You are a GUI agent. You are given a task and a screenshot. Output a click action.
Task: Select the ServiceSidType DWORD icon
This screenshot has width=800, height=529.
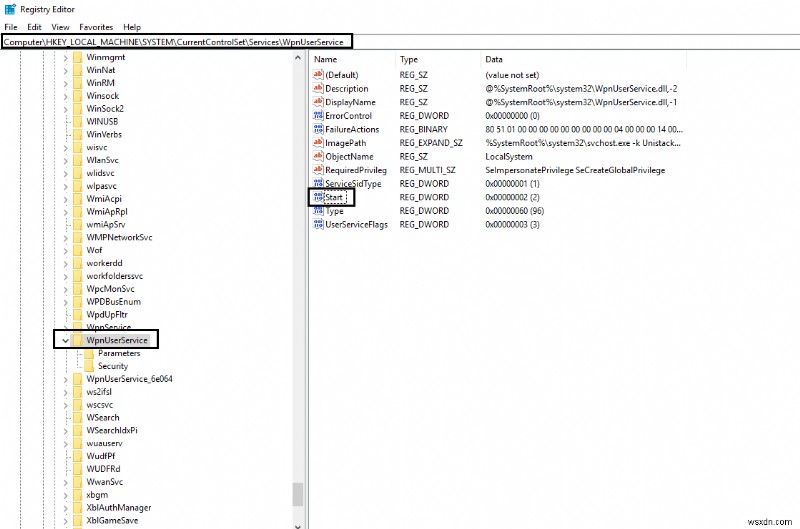pos(318,184)
